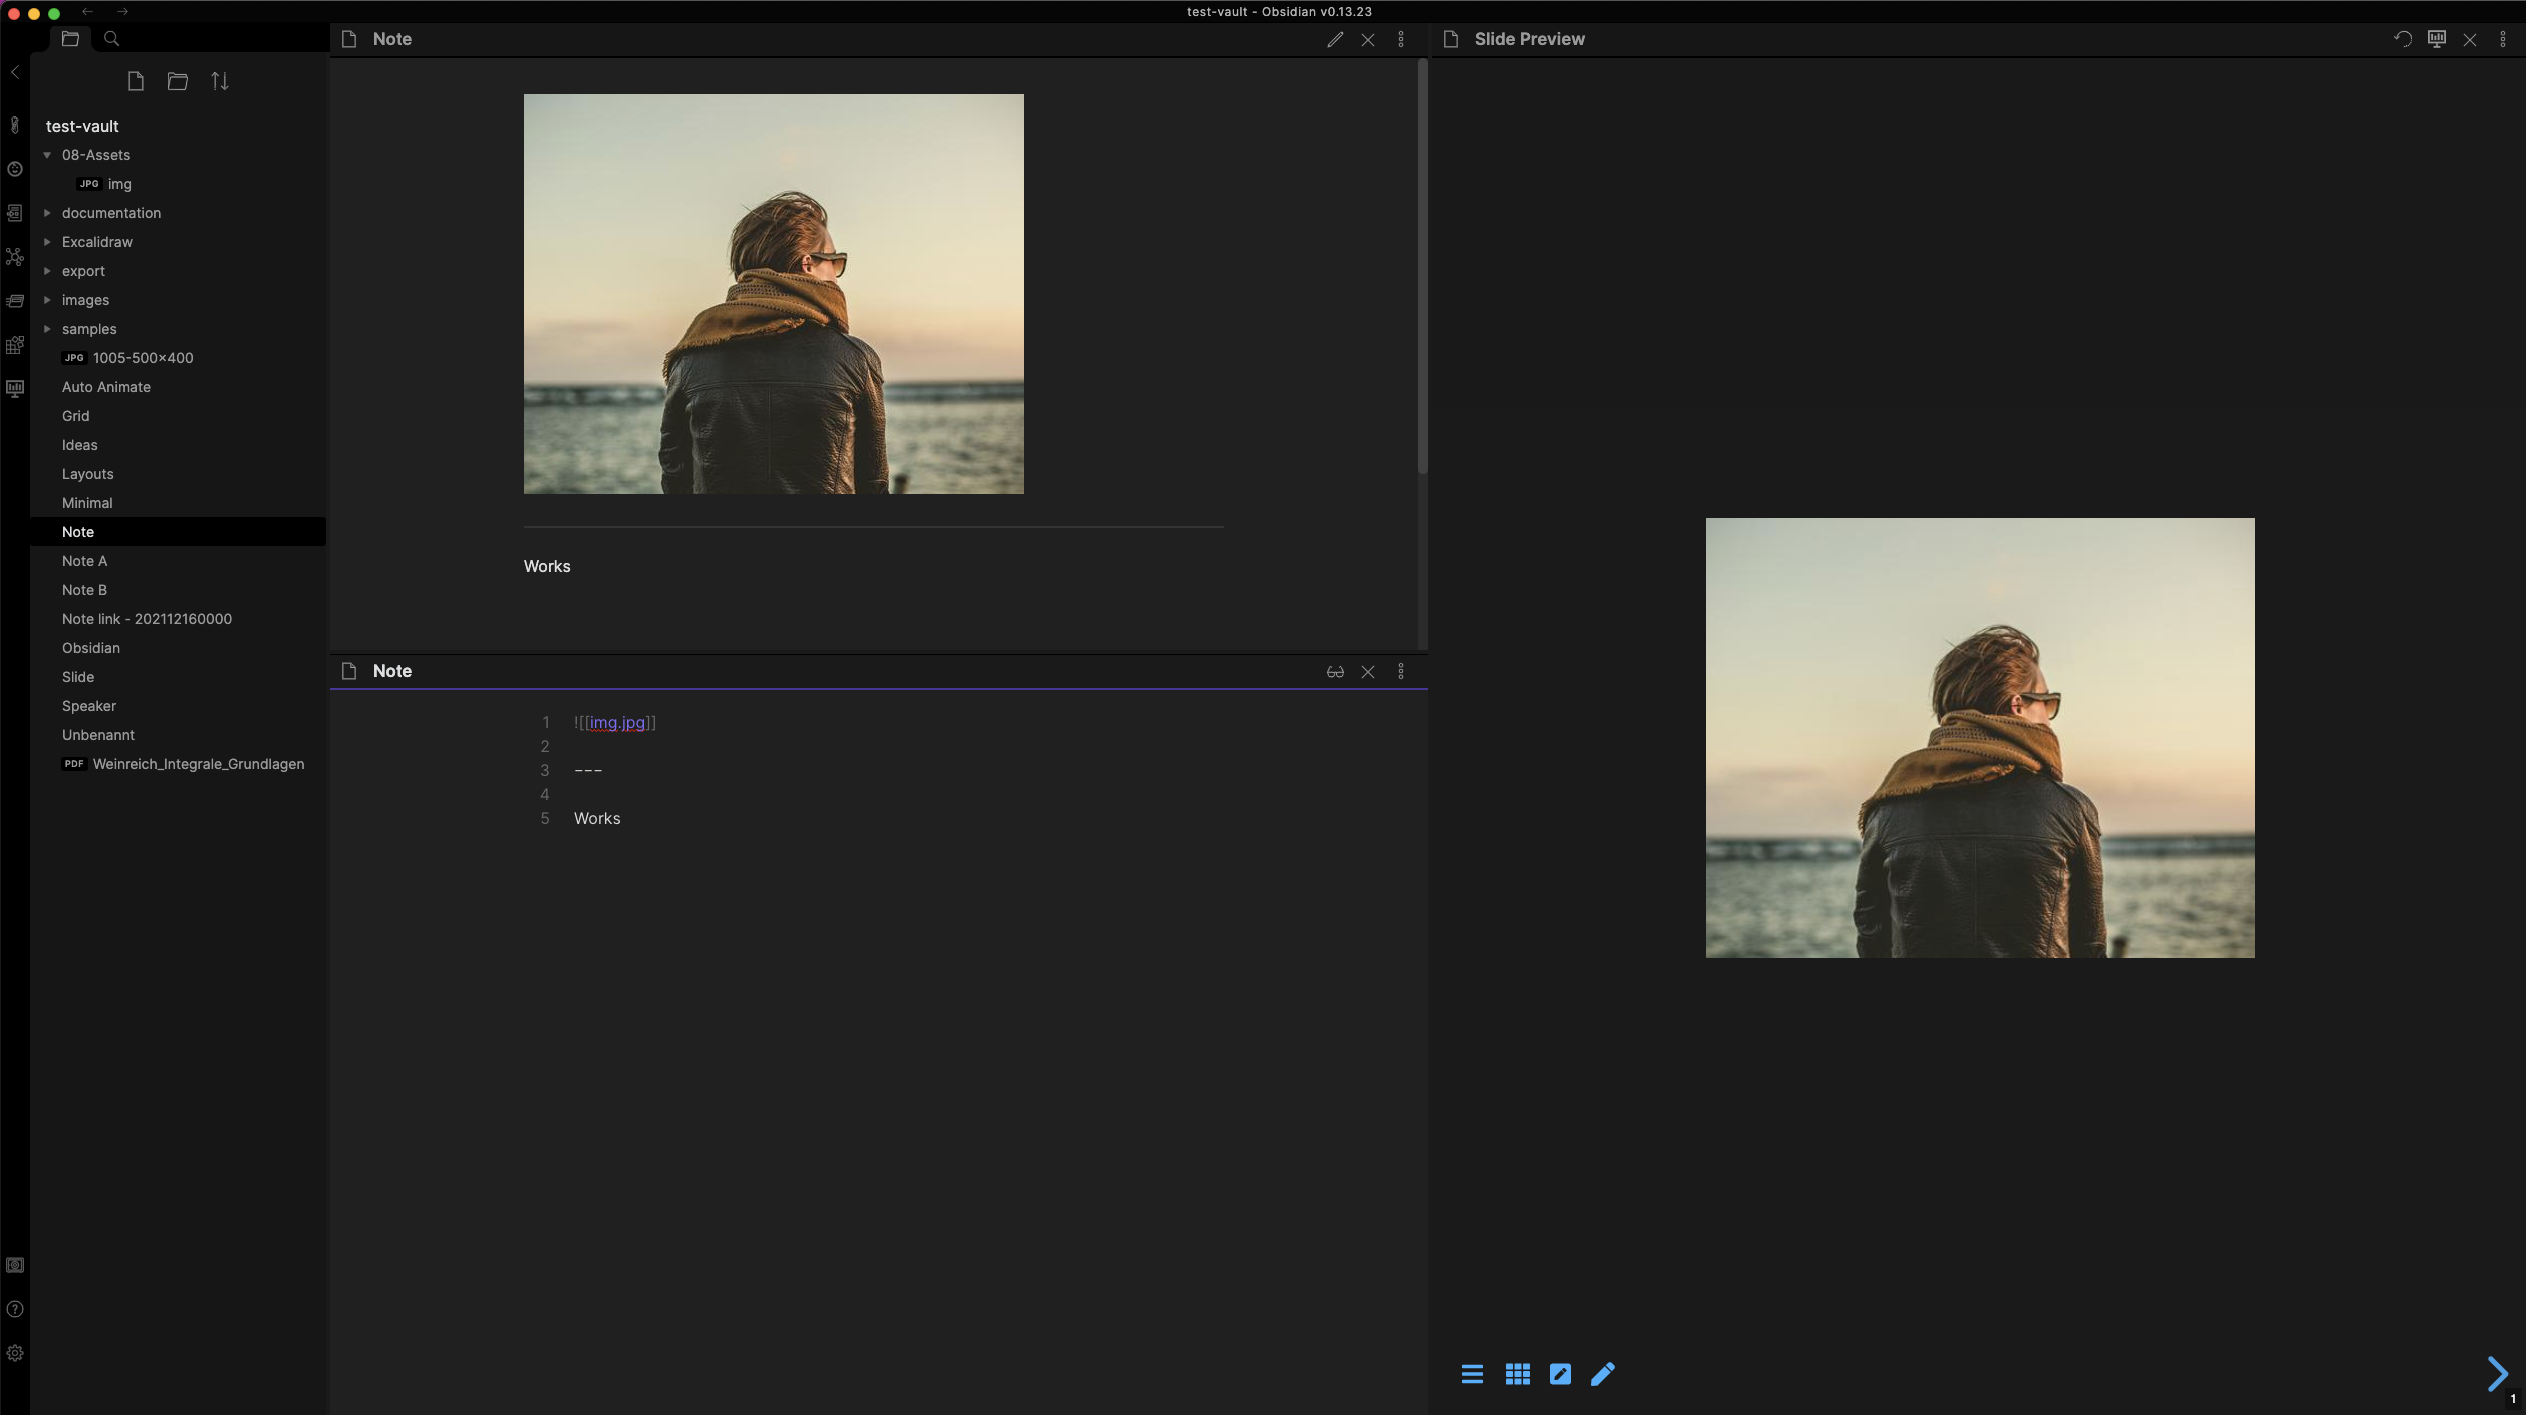Open the Slide Preview pane menu
This screenshot has height=1415, width=2526.
(x=2504, y=39)
